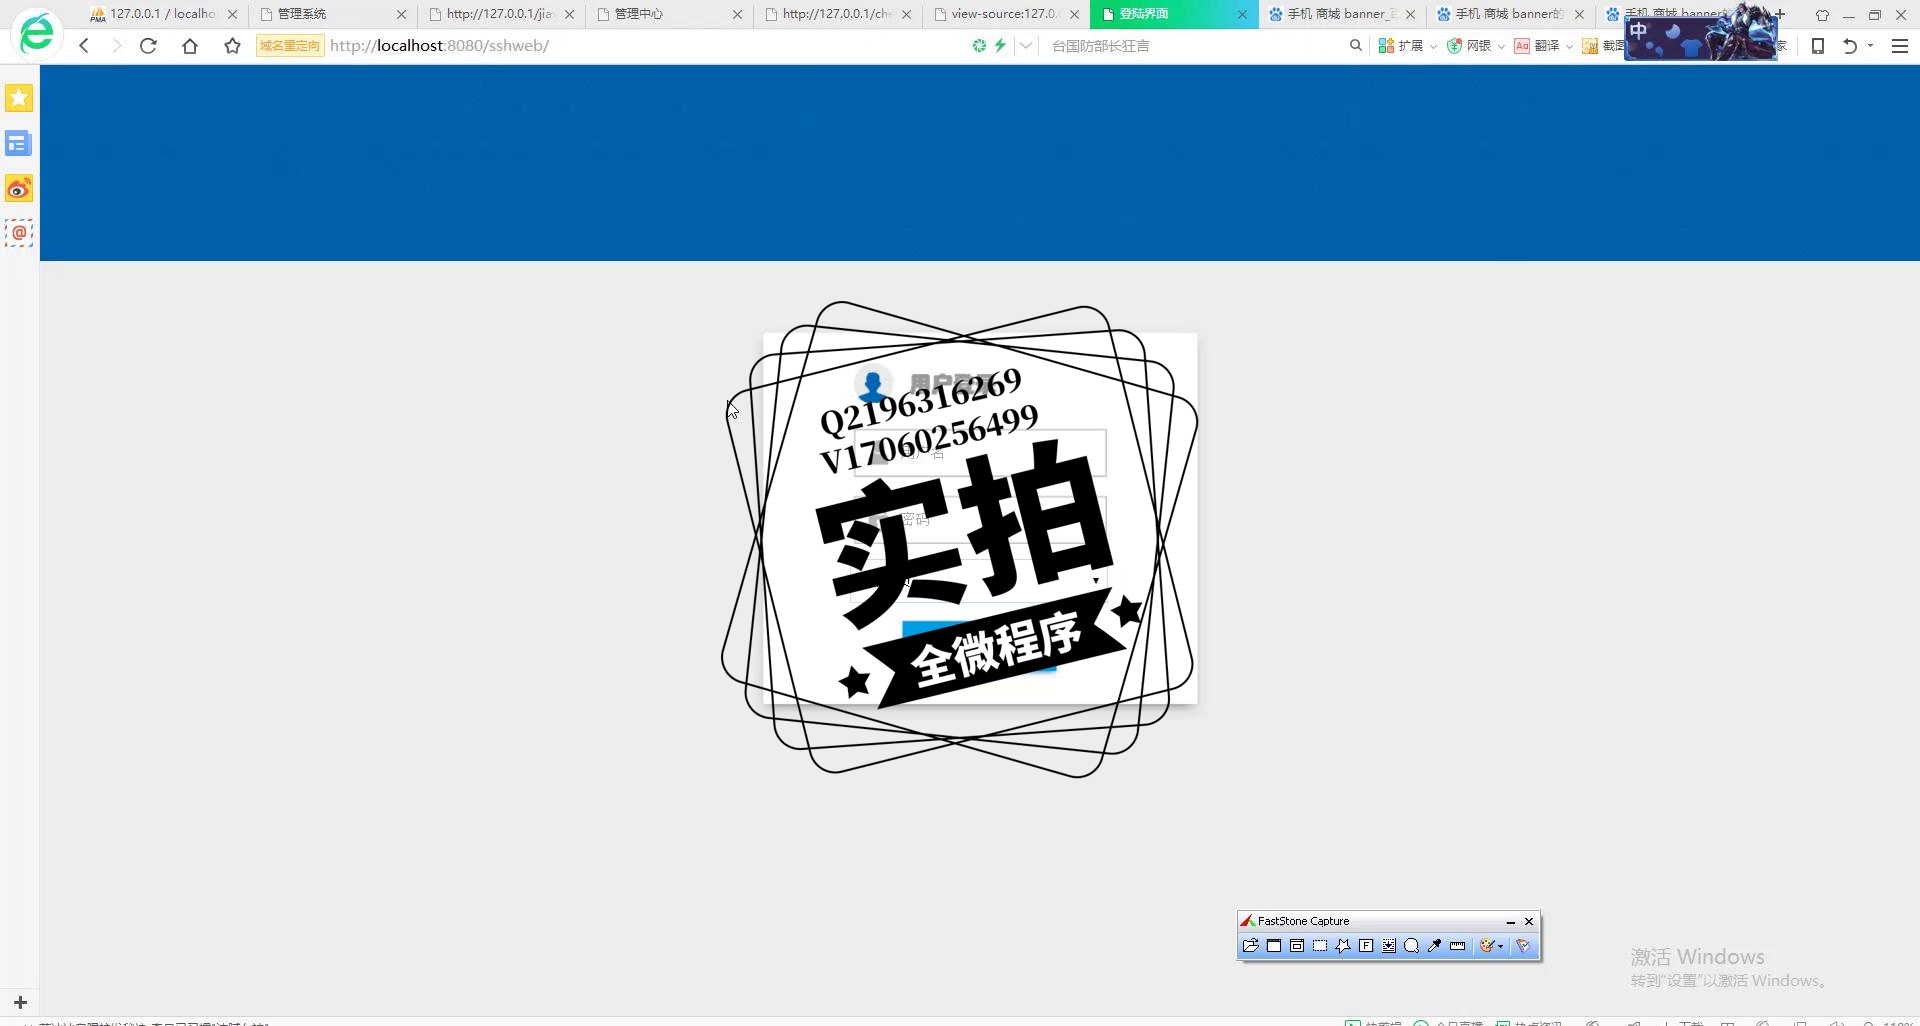The image size is (1920, 1026).
Task: Click the undo closed-tab arrow icon
Action: coord(1850,46)
